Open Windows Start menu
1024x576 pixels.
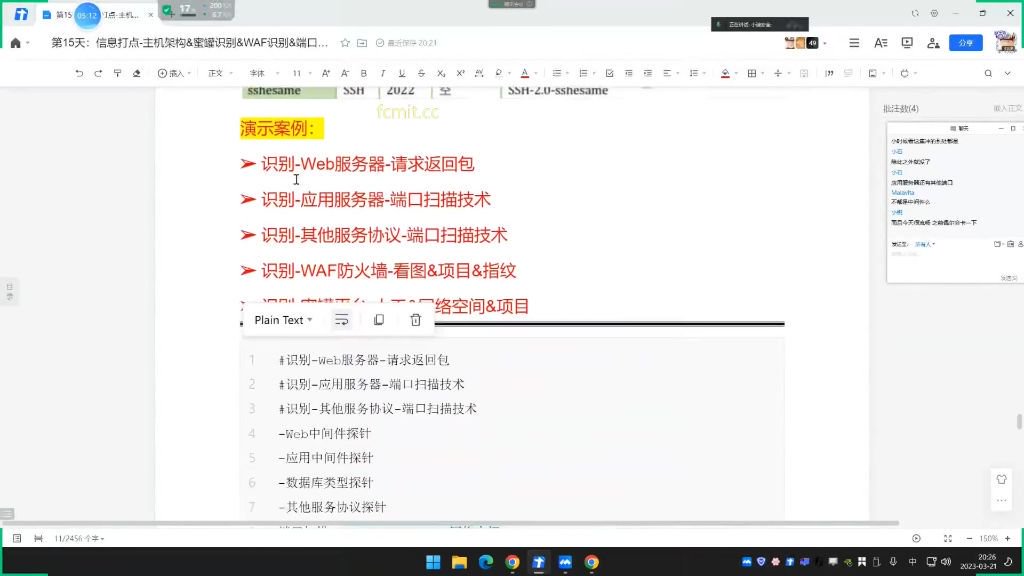[x=433, y=562]
